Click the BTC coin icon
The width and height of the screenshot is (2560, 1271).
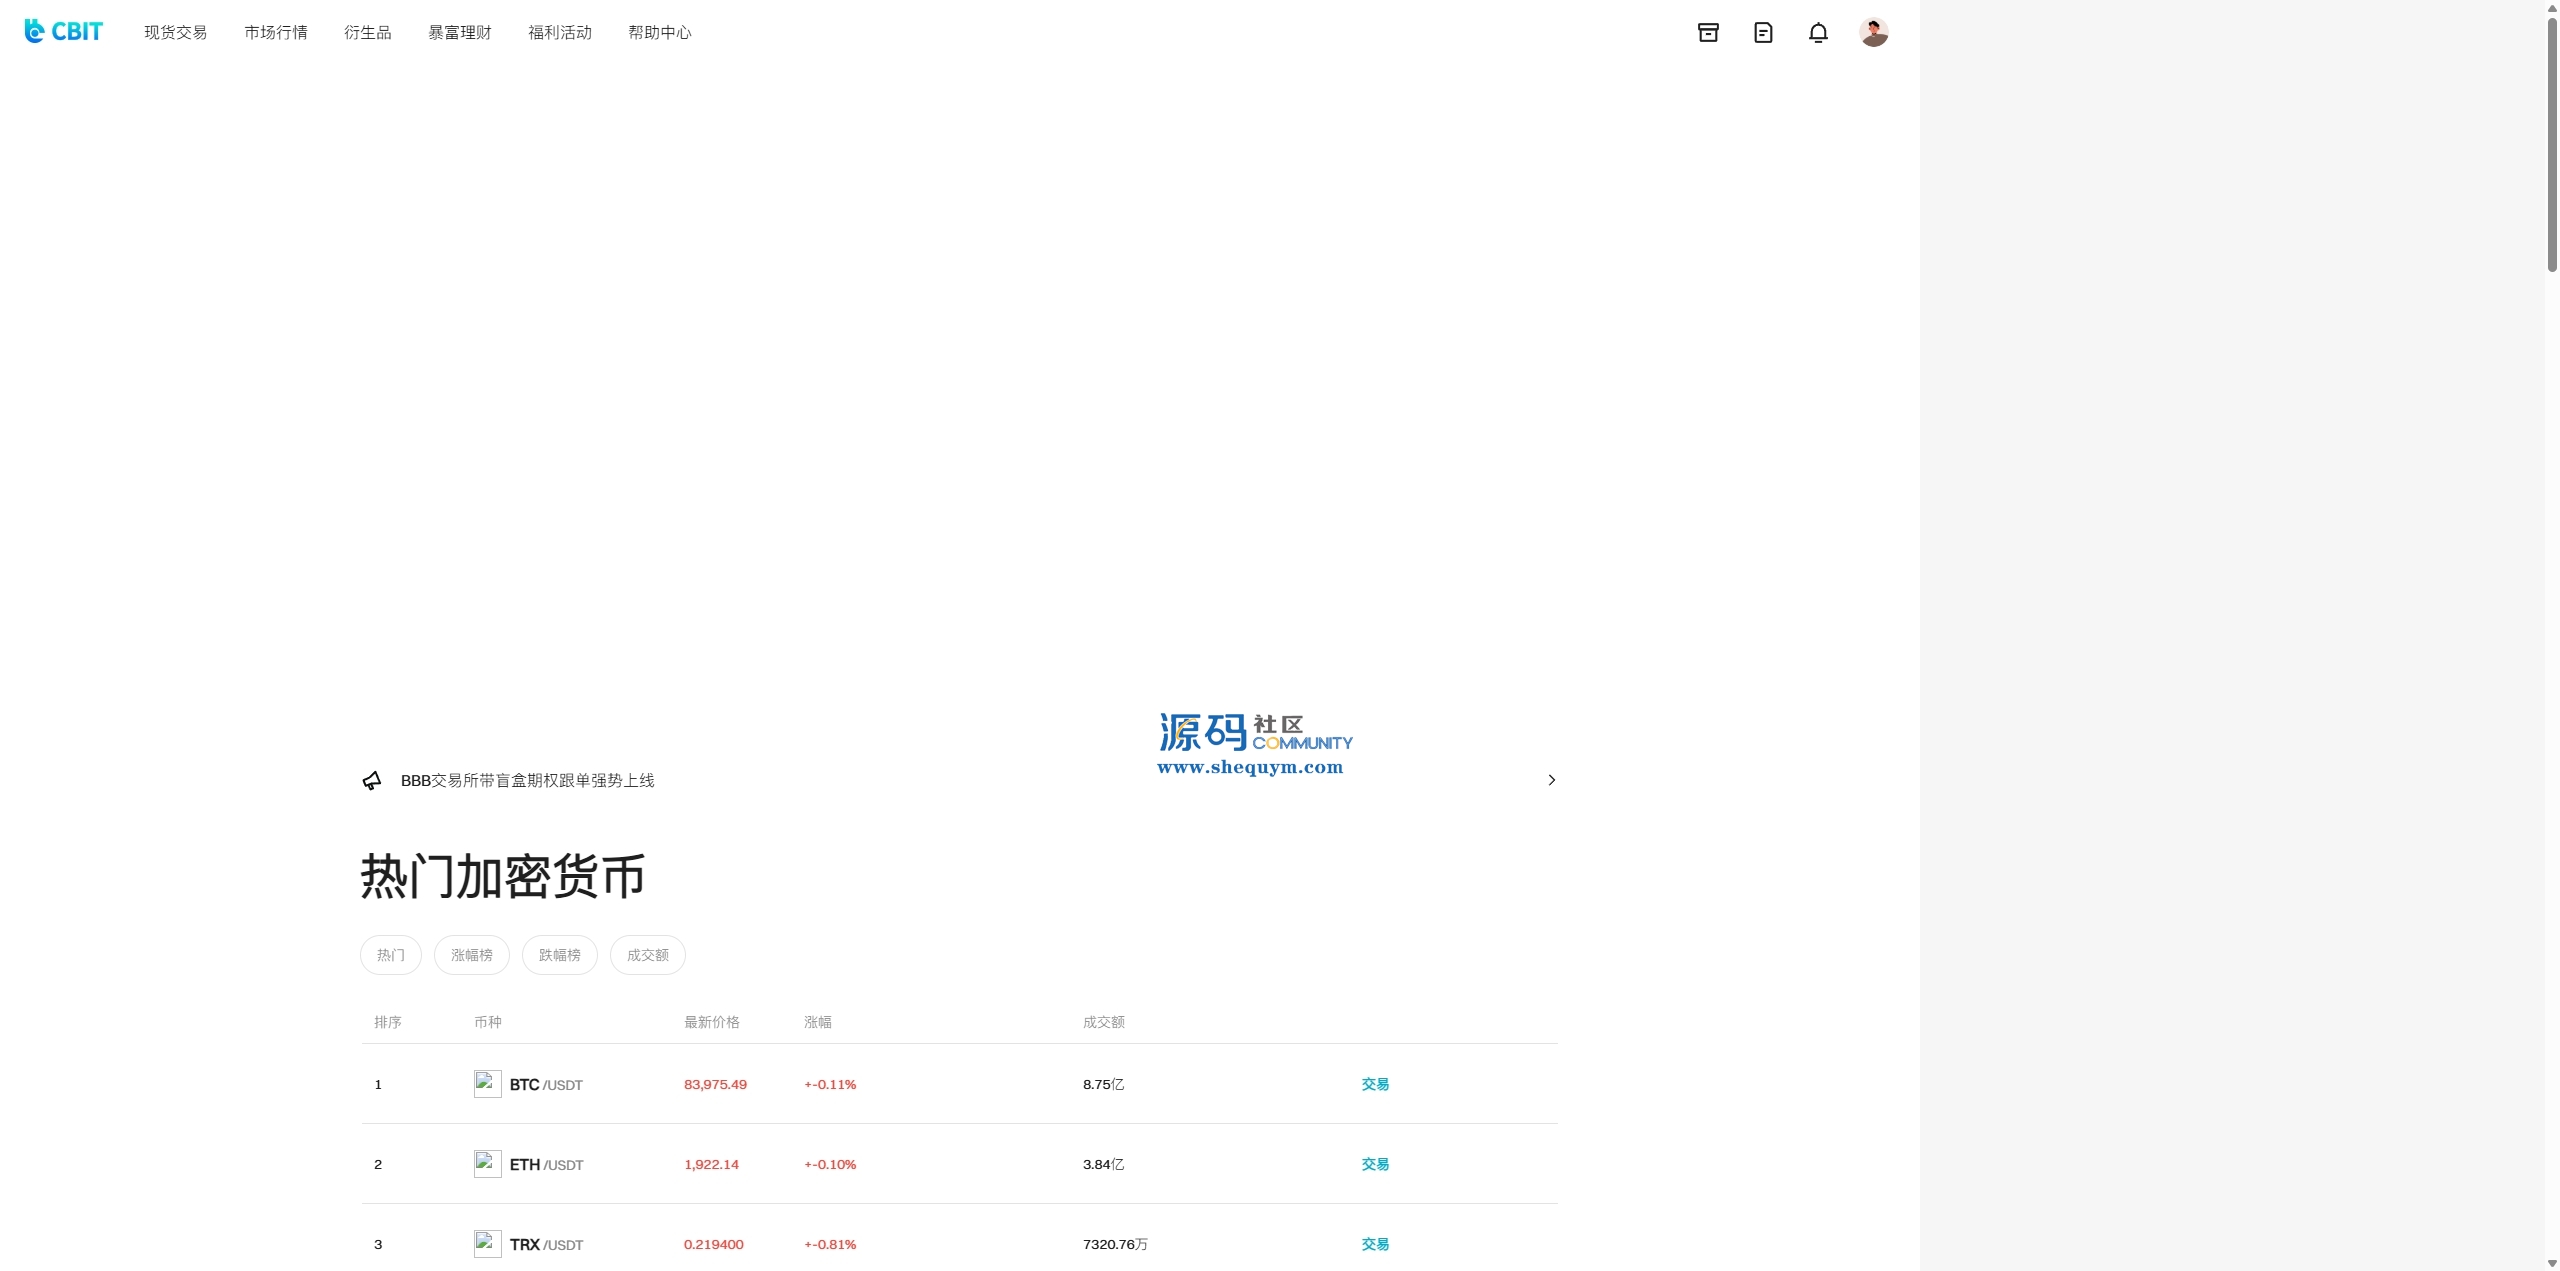487,1084
